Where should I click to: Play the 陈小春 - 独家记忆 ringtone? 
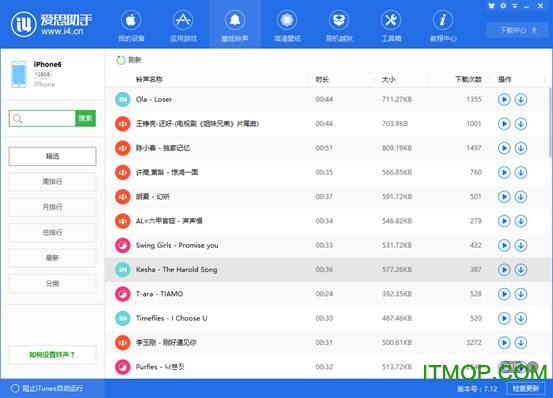[504, 148]
